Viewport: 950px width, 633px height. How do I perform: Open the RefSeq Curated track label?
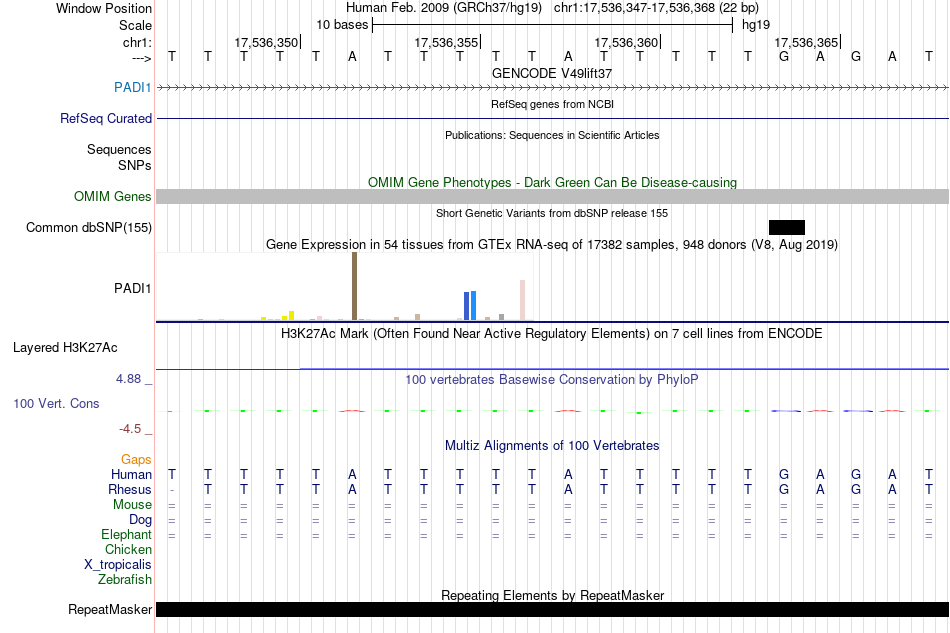[x=105, y=118]
